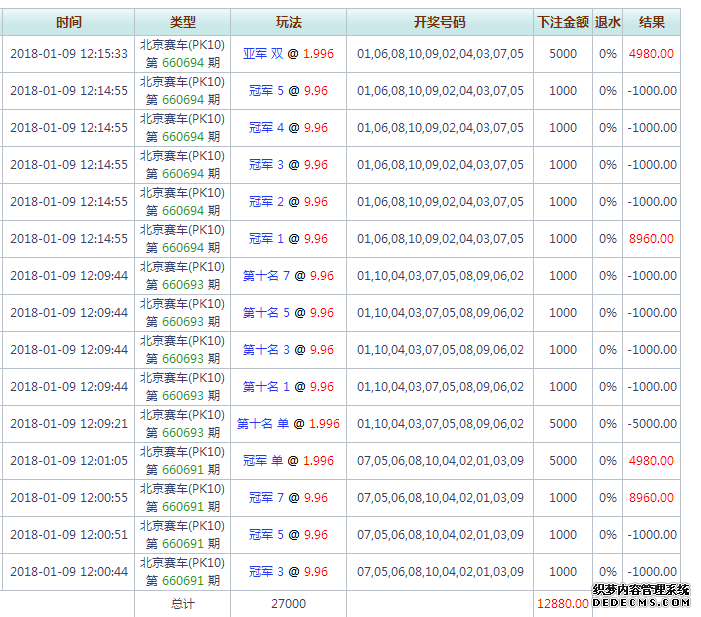The image size is (701, 617).
Task: Select the timestamp 2018-01-09 12:00:44
Action: [69, 572]
